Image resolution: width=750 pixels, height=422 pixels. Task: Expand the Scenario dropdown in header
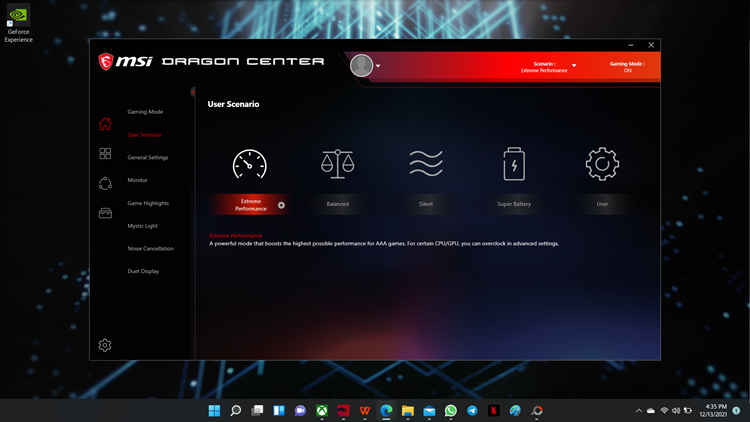tap(574, 66)
